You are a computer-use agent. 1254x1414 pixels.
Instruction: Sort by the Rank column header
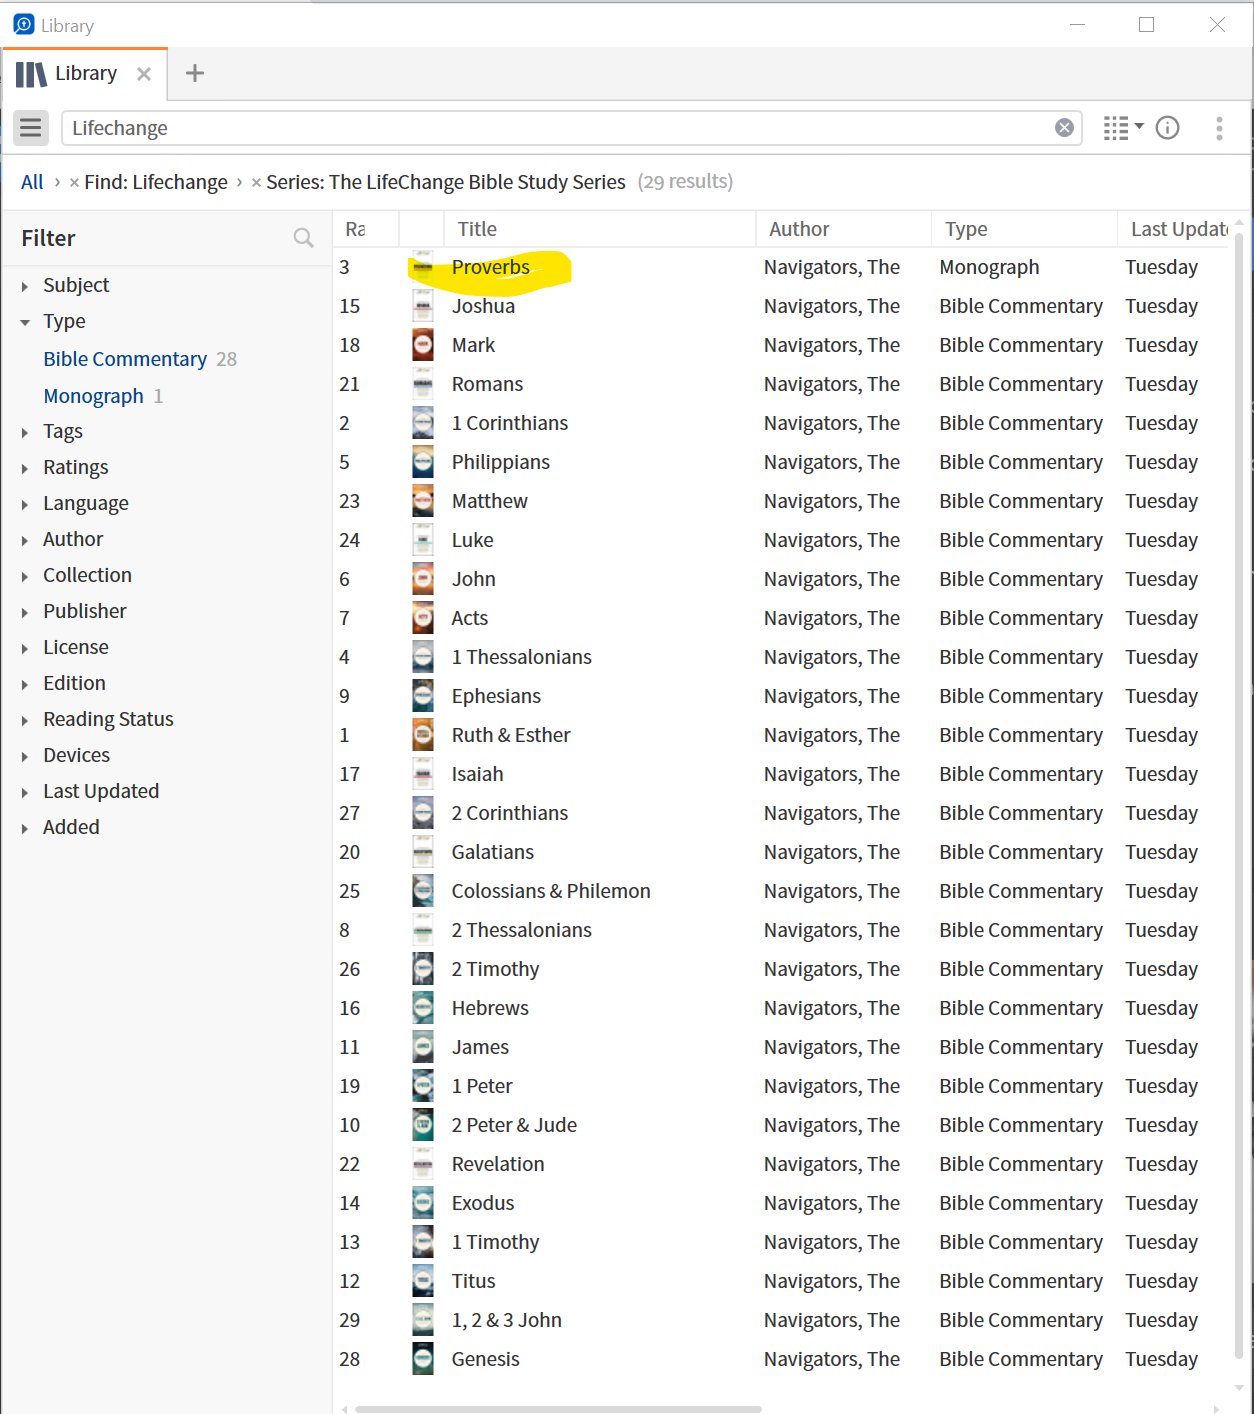point(366,229)
